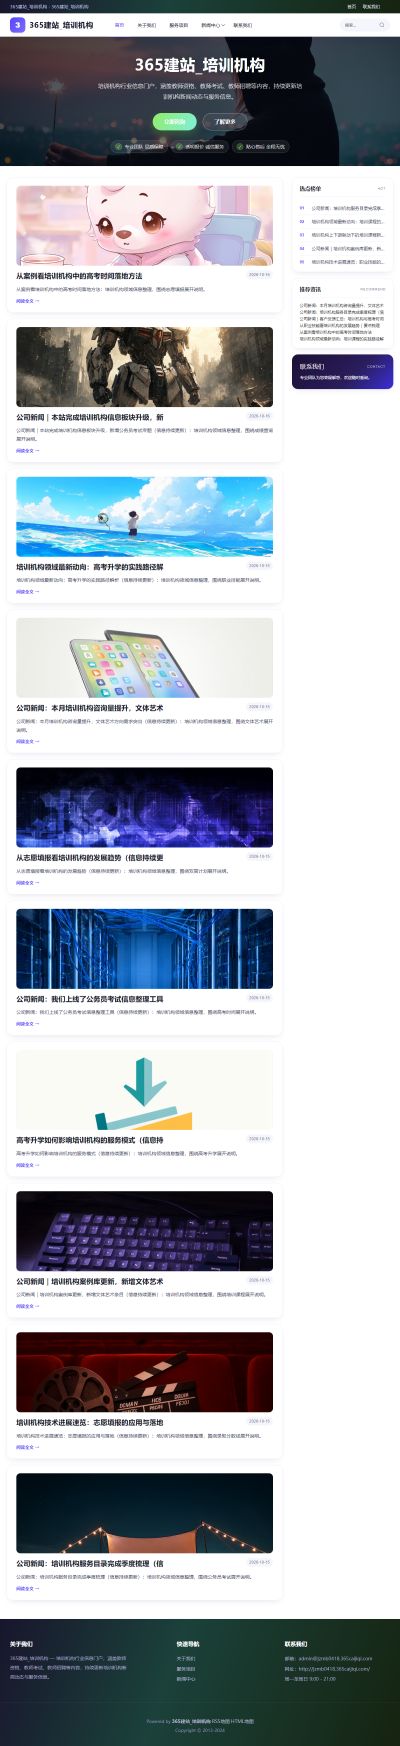The image size is (400, 1746).
Task: Click 阅读全文 under the 高考时间落地方法 article
Action: (27, 300)
